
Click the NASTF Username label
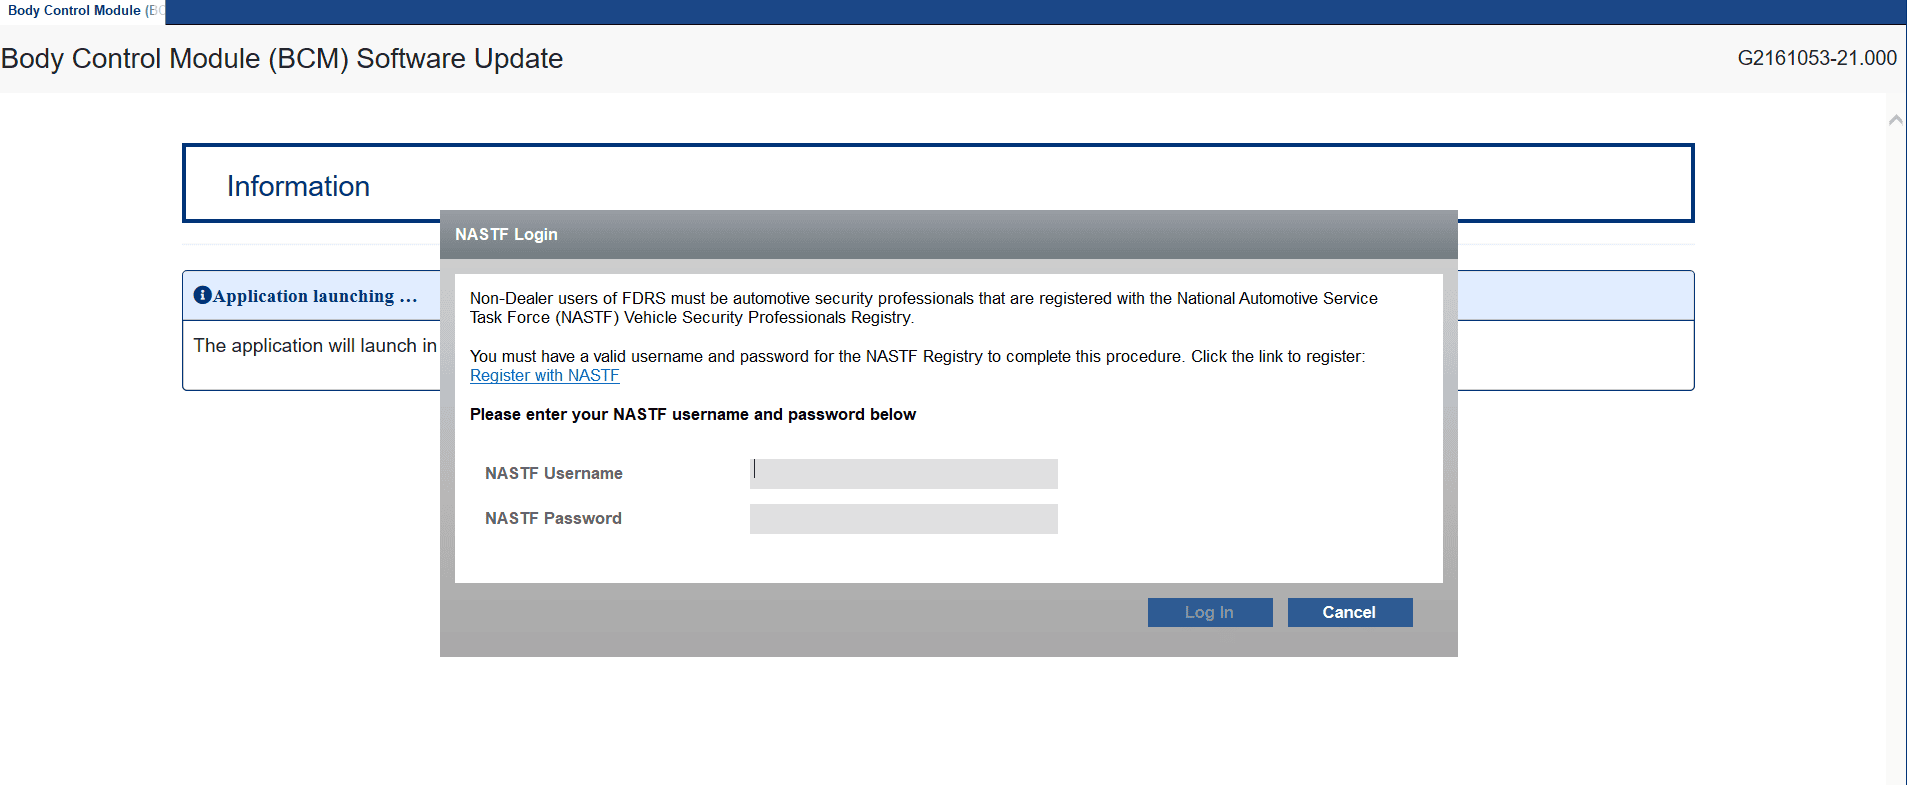pyautogui.click(x=553, y=474)
